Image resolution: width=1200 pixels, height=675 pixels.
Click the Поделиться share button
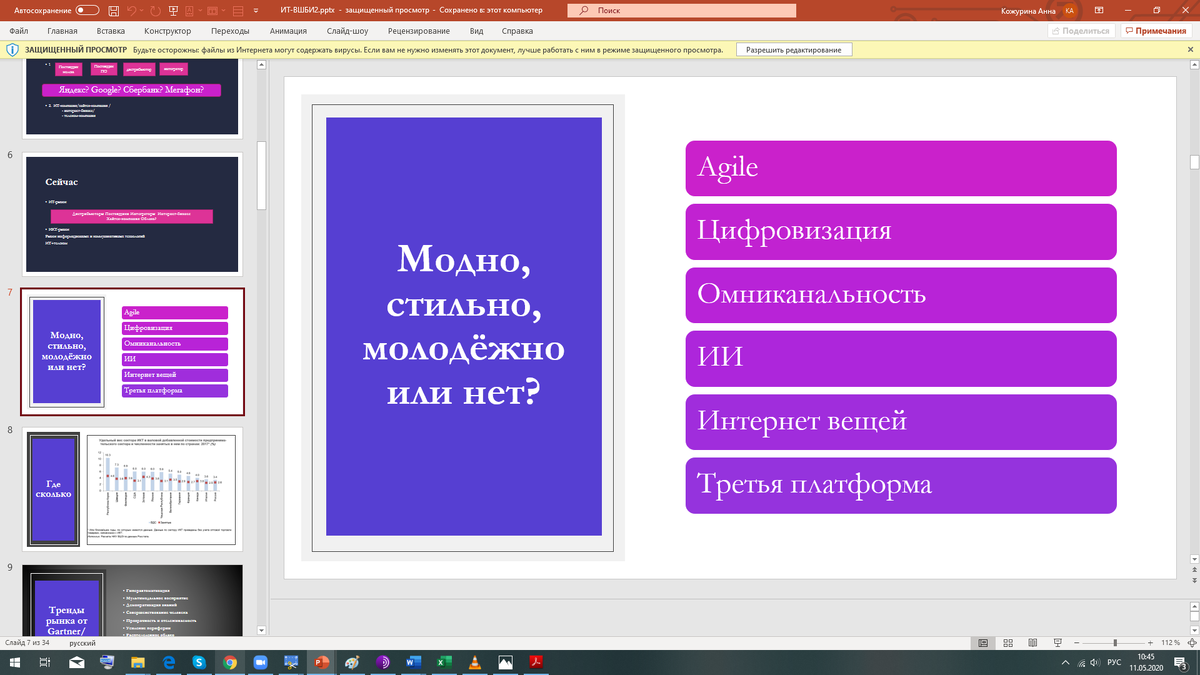coord(1080,31)
